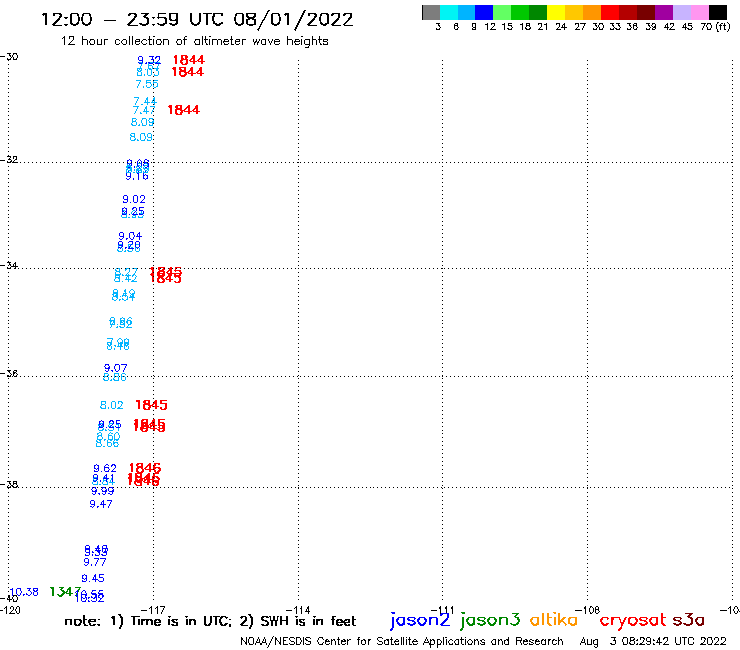The height and width of the screenshot is (650, 740).
Task: Click the '-108' longitude axis label
Action: tap(589, 610)
